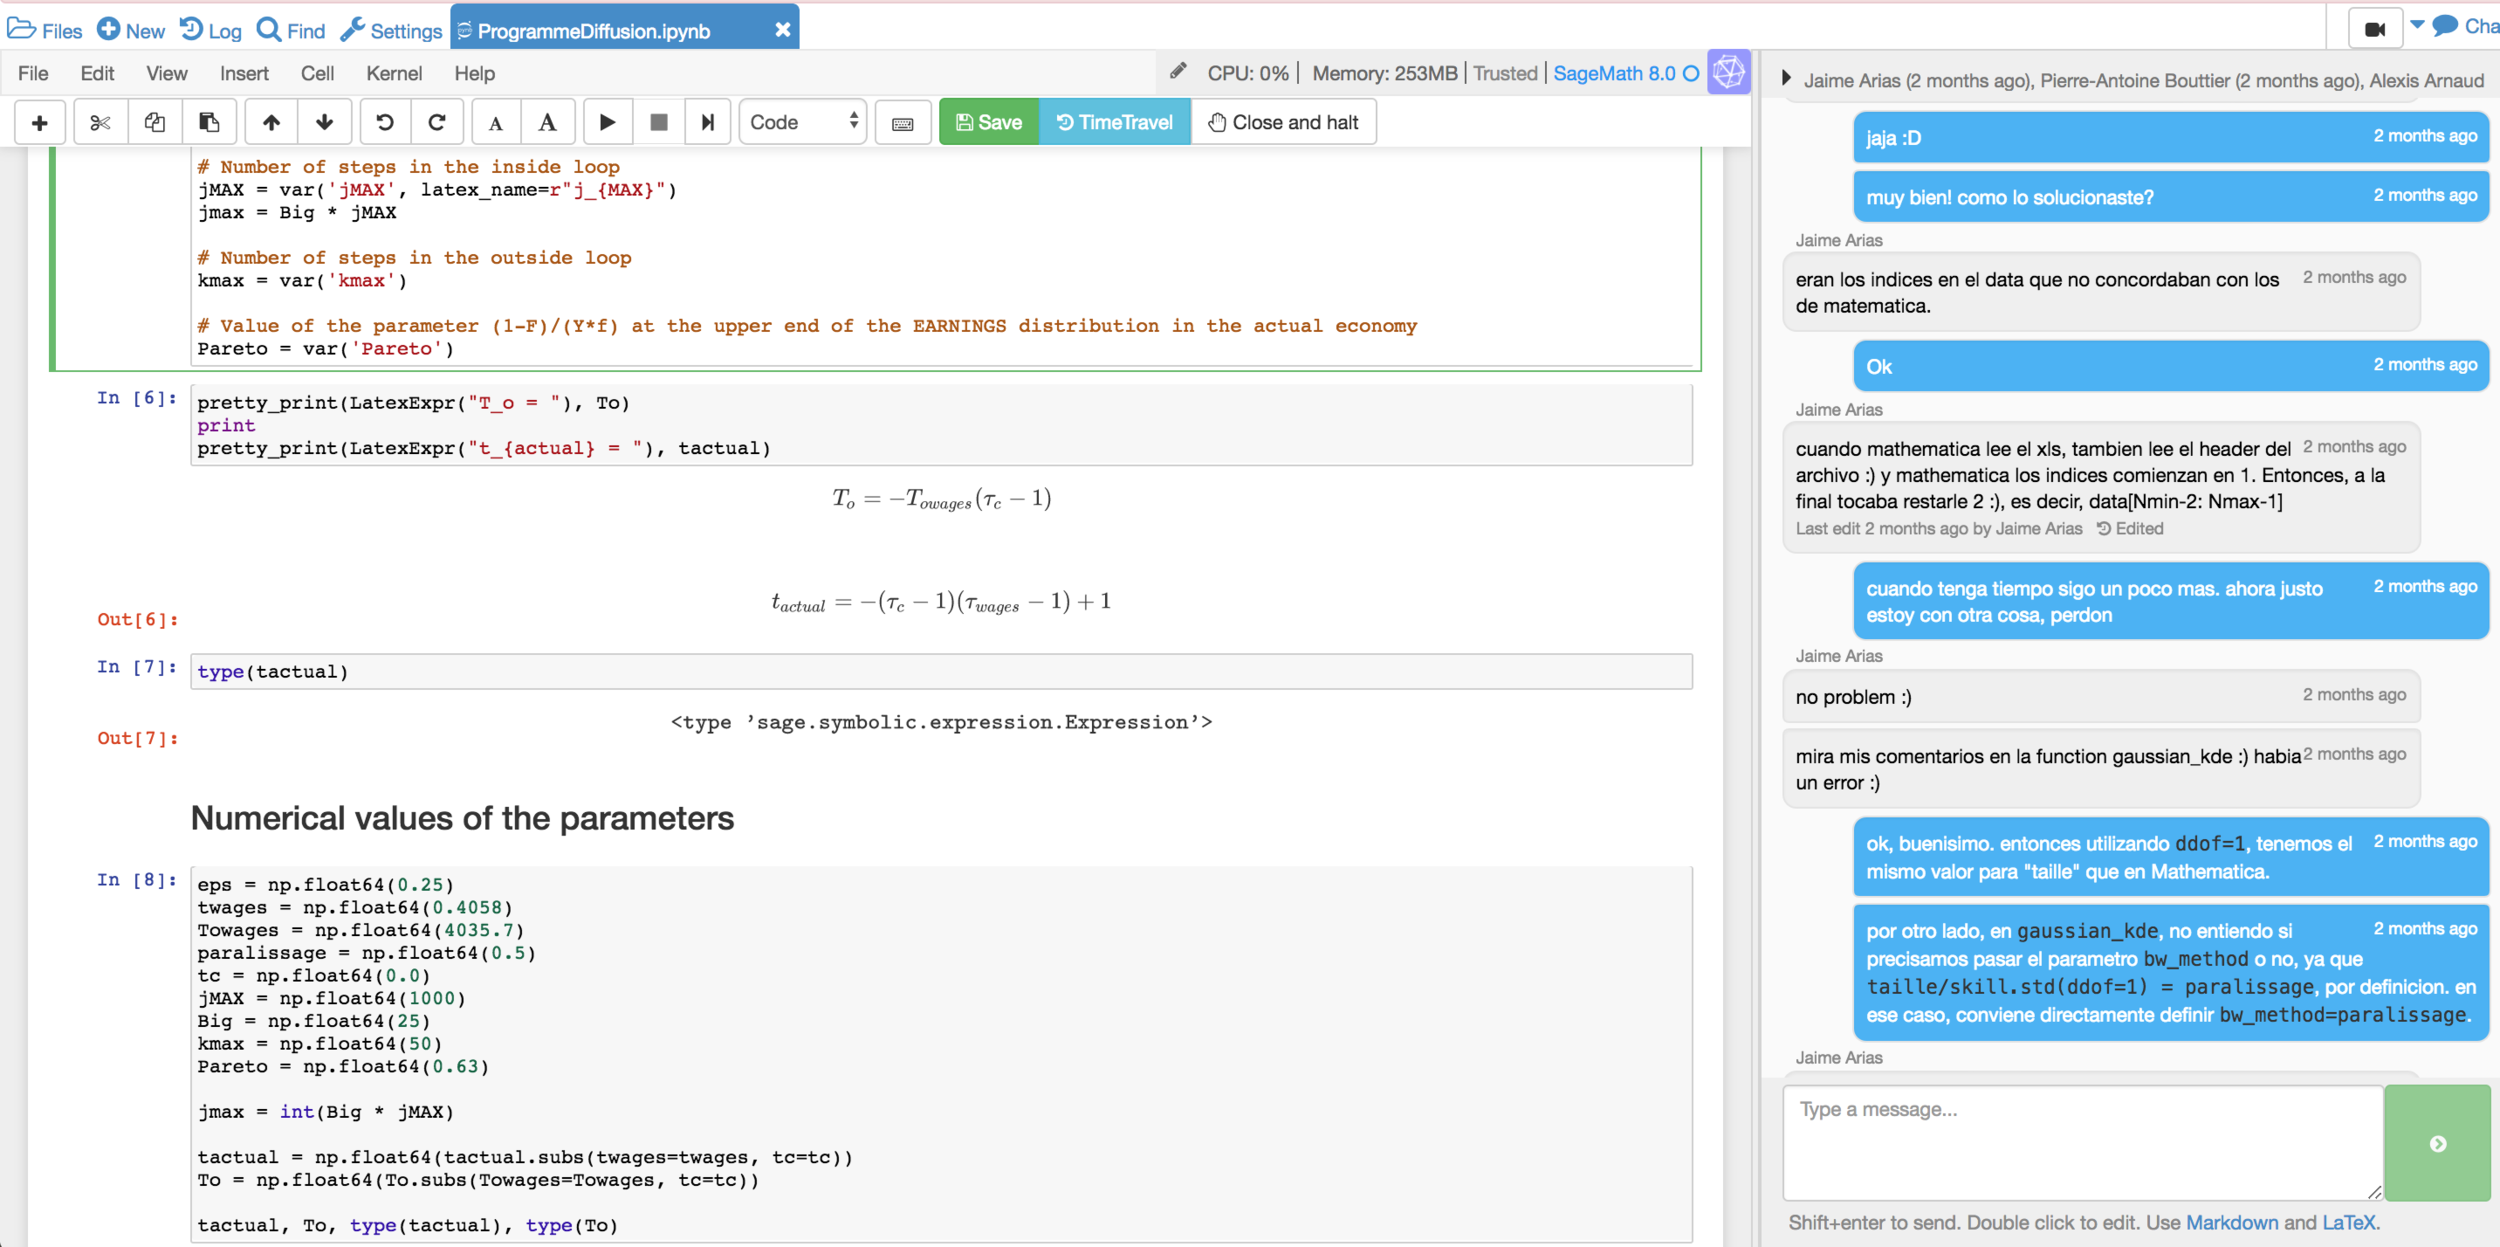The image size is (2500, 1247).
Task: Expand the chat participants triangle
Action: coord(1786,79)
